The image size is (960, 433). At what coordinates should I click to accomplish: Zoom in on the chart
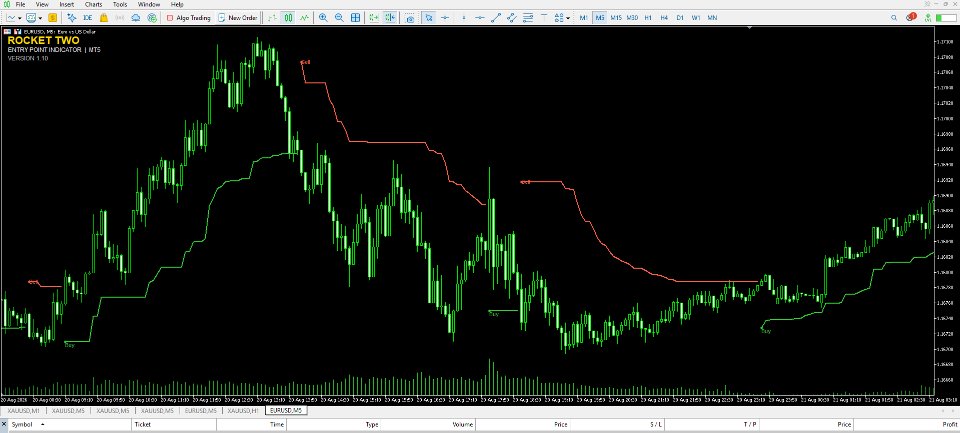(323, 18)
